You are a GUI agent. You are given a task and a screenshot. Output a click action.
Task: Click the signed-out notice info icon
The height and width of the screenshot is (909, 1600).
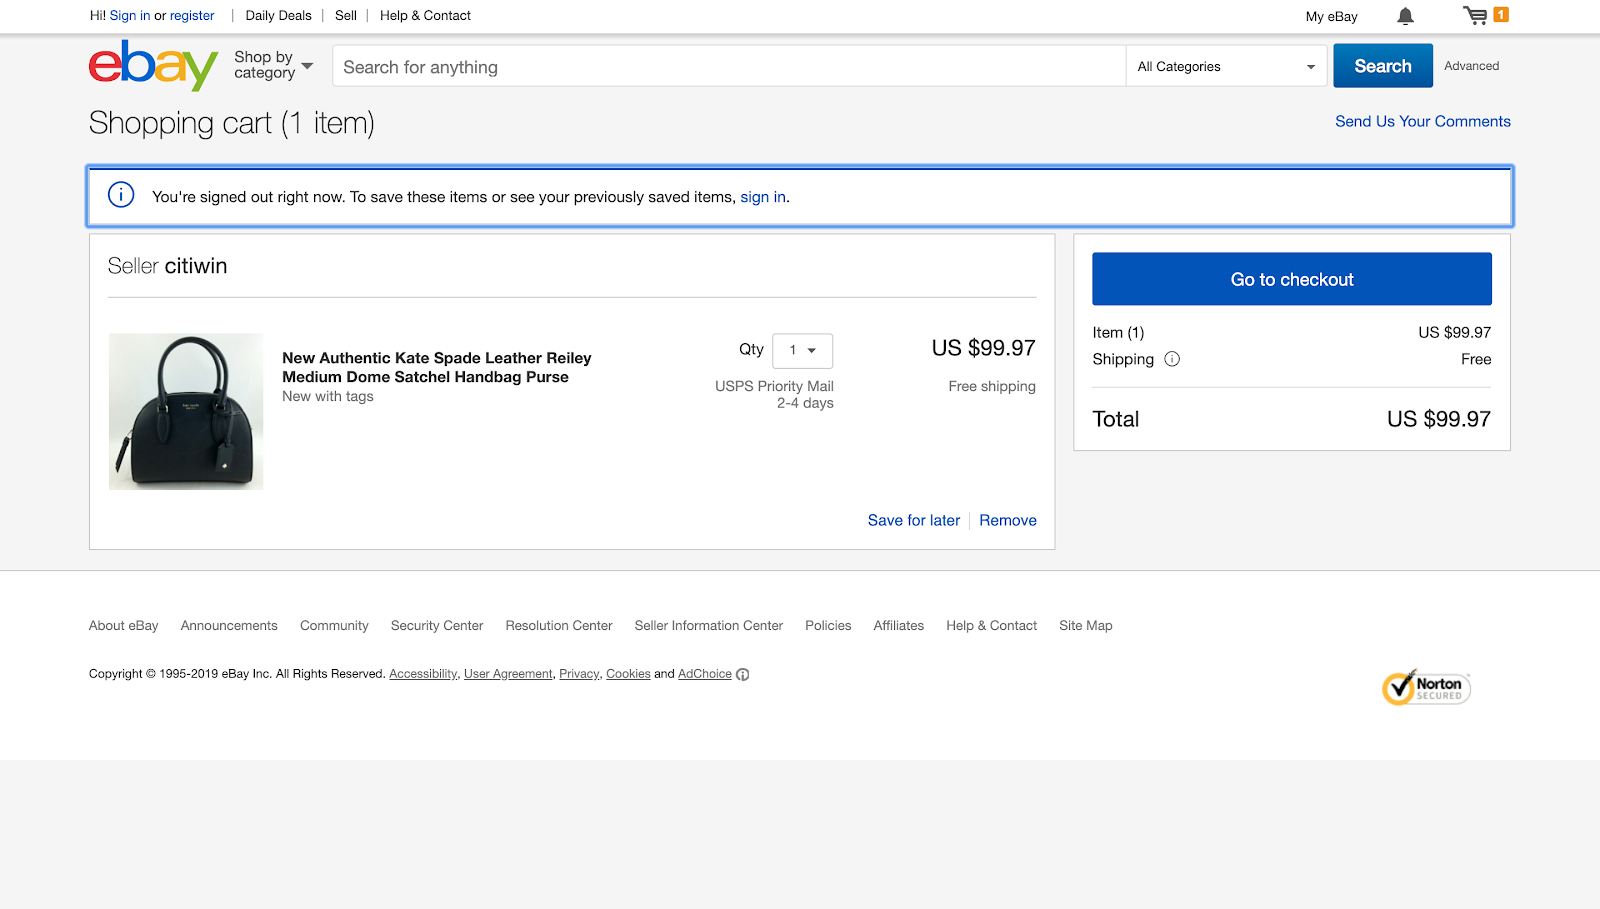[121, 195]
